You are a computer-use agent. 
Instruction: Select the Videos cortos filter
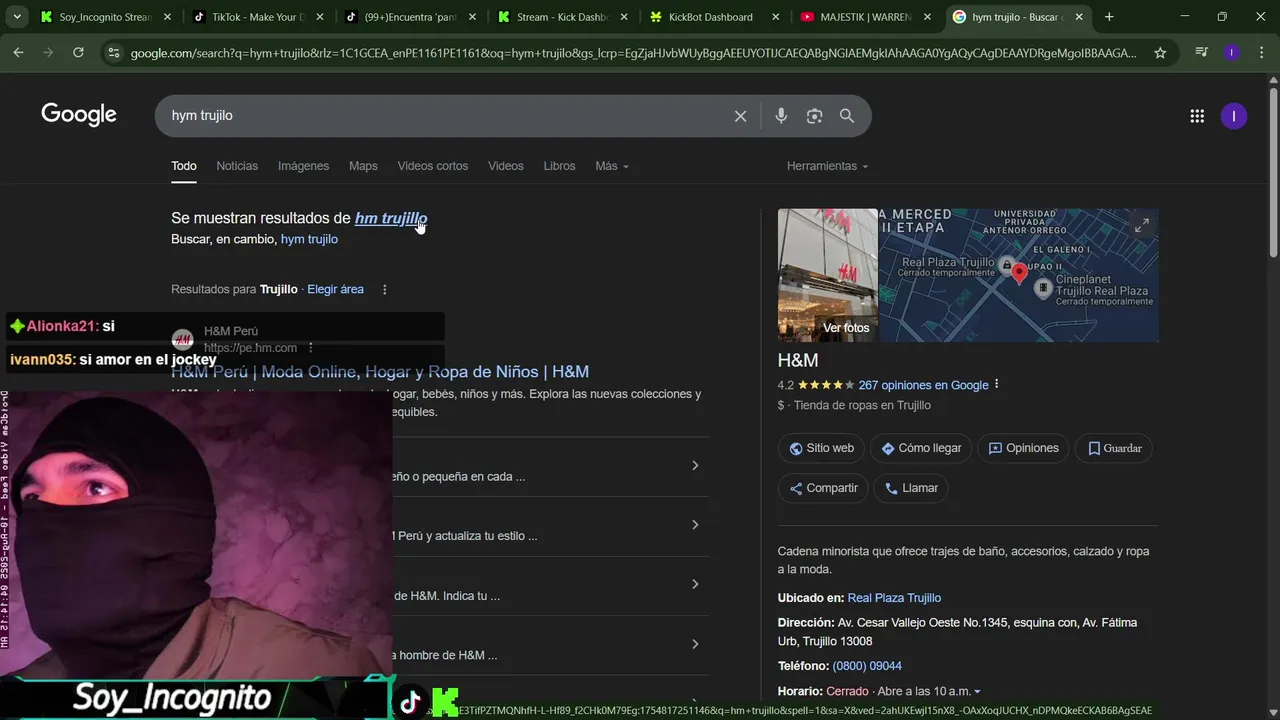(432, 166)
